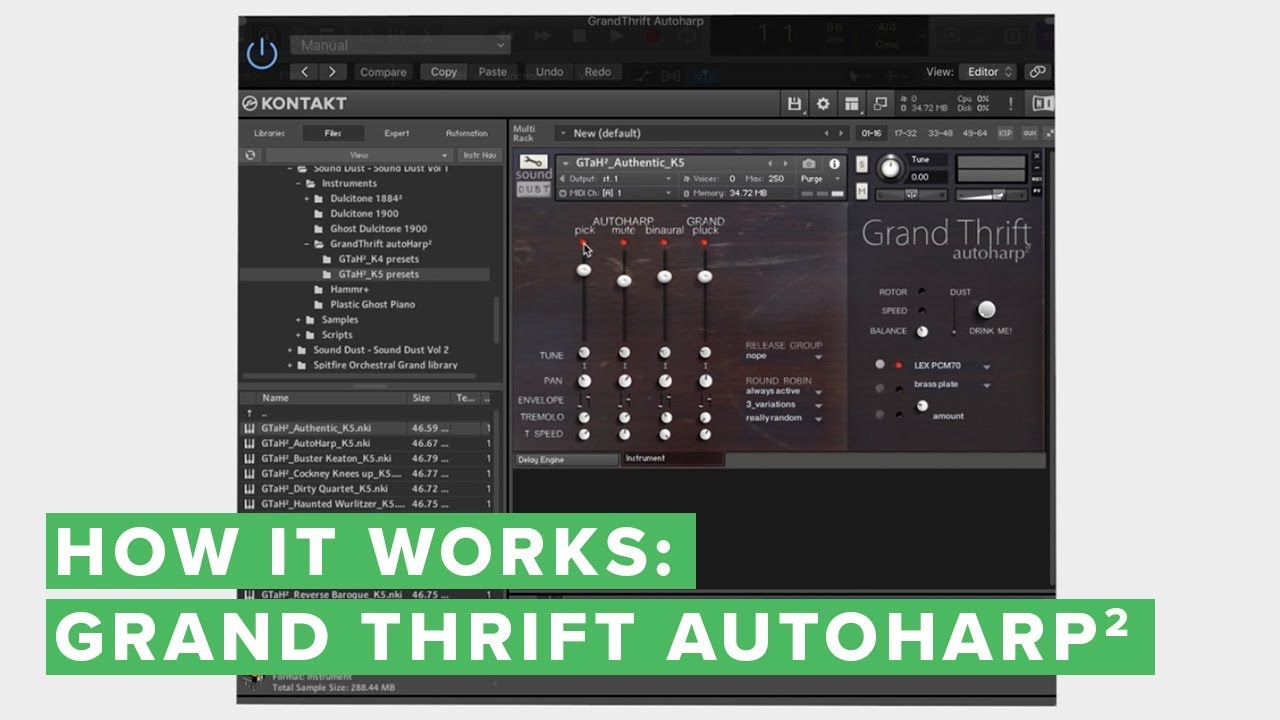This screenshot has width=1280, height=720.
Task: Click the DRINK ME! button
Action: (986, 310)
